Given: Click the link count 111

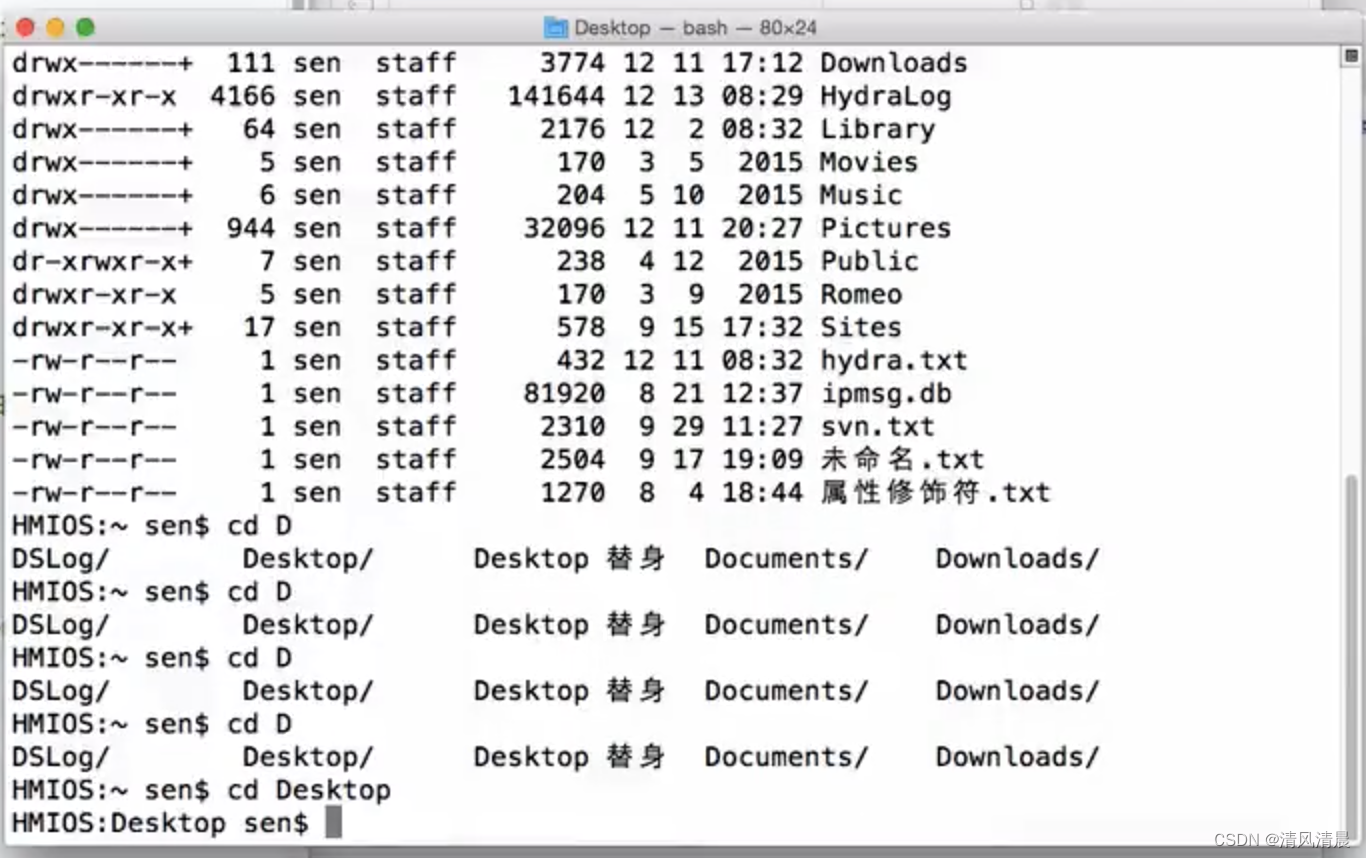Looking at the screenshot, I should pyautogui.click(x=250, y=63).
